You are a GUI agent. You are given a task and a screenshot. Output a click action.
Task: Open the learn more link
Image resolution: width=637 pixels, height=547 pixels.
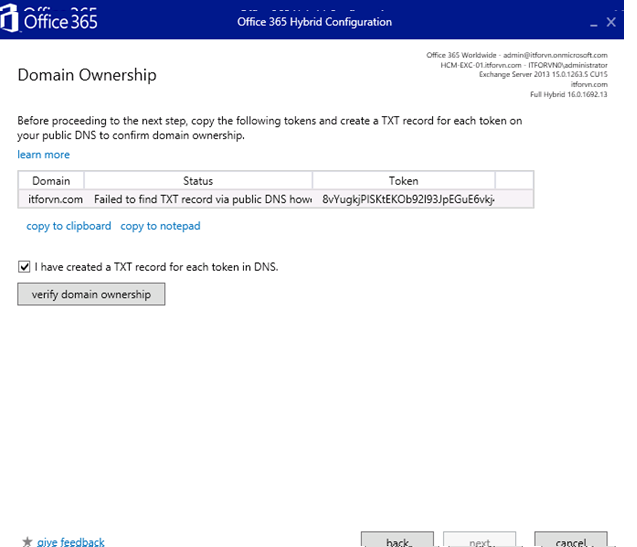(43, 155)
